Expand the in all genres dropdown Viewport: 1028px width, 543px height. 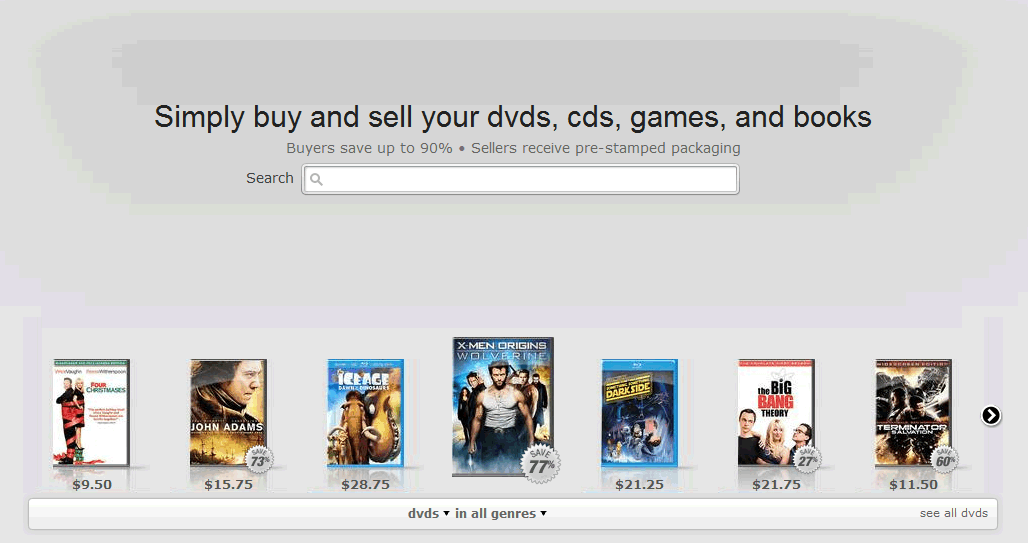click(501, 513)
